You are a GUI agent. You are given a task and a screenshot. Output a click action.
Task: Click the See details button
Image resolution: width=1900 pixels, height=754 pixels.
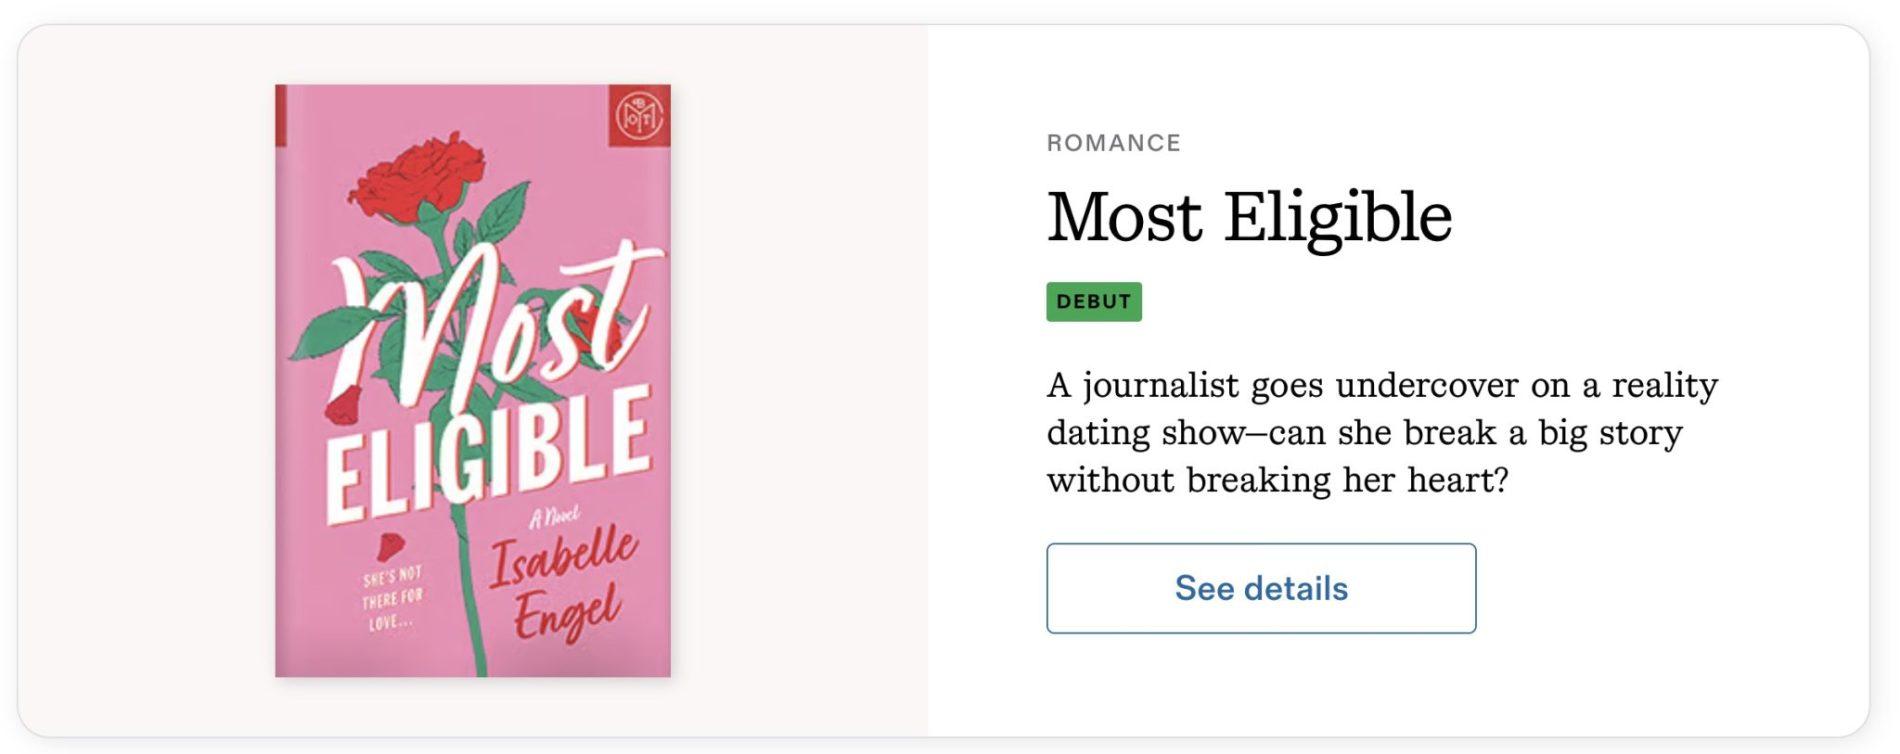1260,588
